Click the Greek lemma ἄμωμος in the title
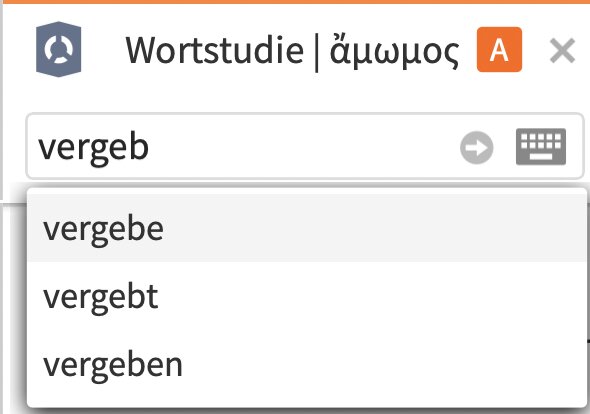590x414 pixels. 394,50
